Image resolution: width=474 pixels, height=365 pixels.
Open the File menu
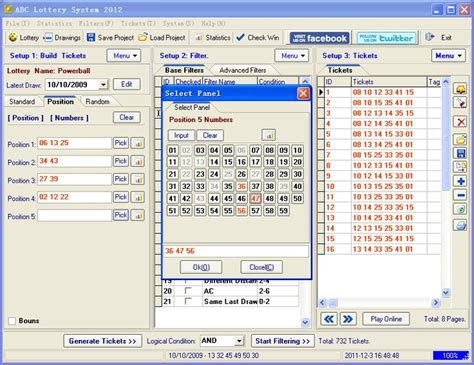tap(17, 23)
